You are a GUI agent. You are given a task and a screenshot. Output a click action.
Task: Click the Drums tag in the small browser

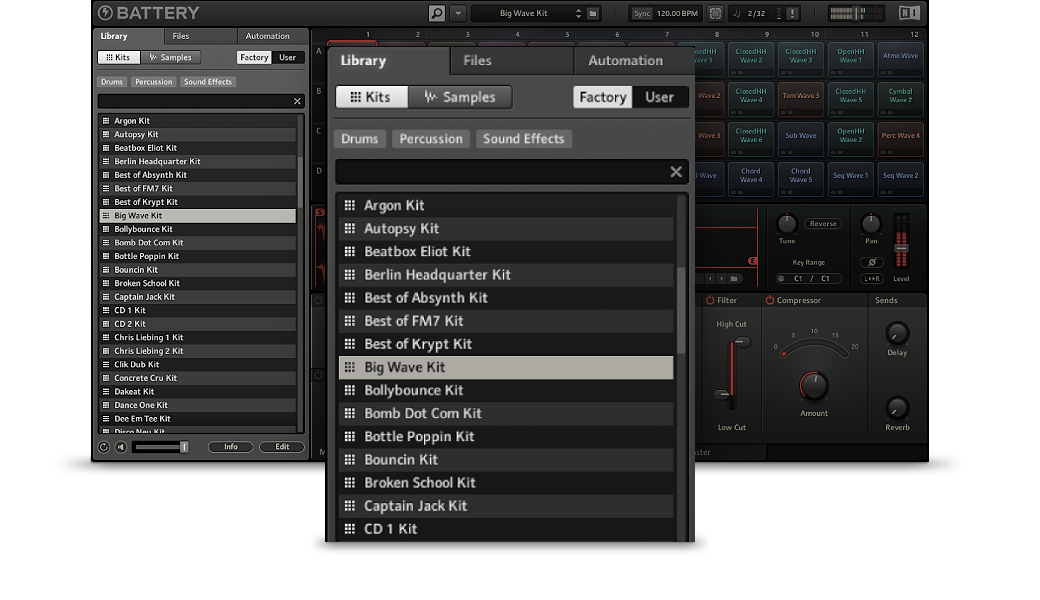point(111,82)
